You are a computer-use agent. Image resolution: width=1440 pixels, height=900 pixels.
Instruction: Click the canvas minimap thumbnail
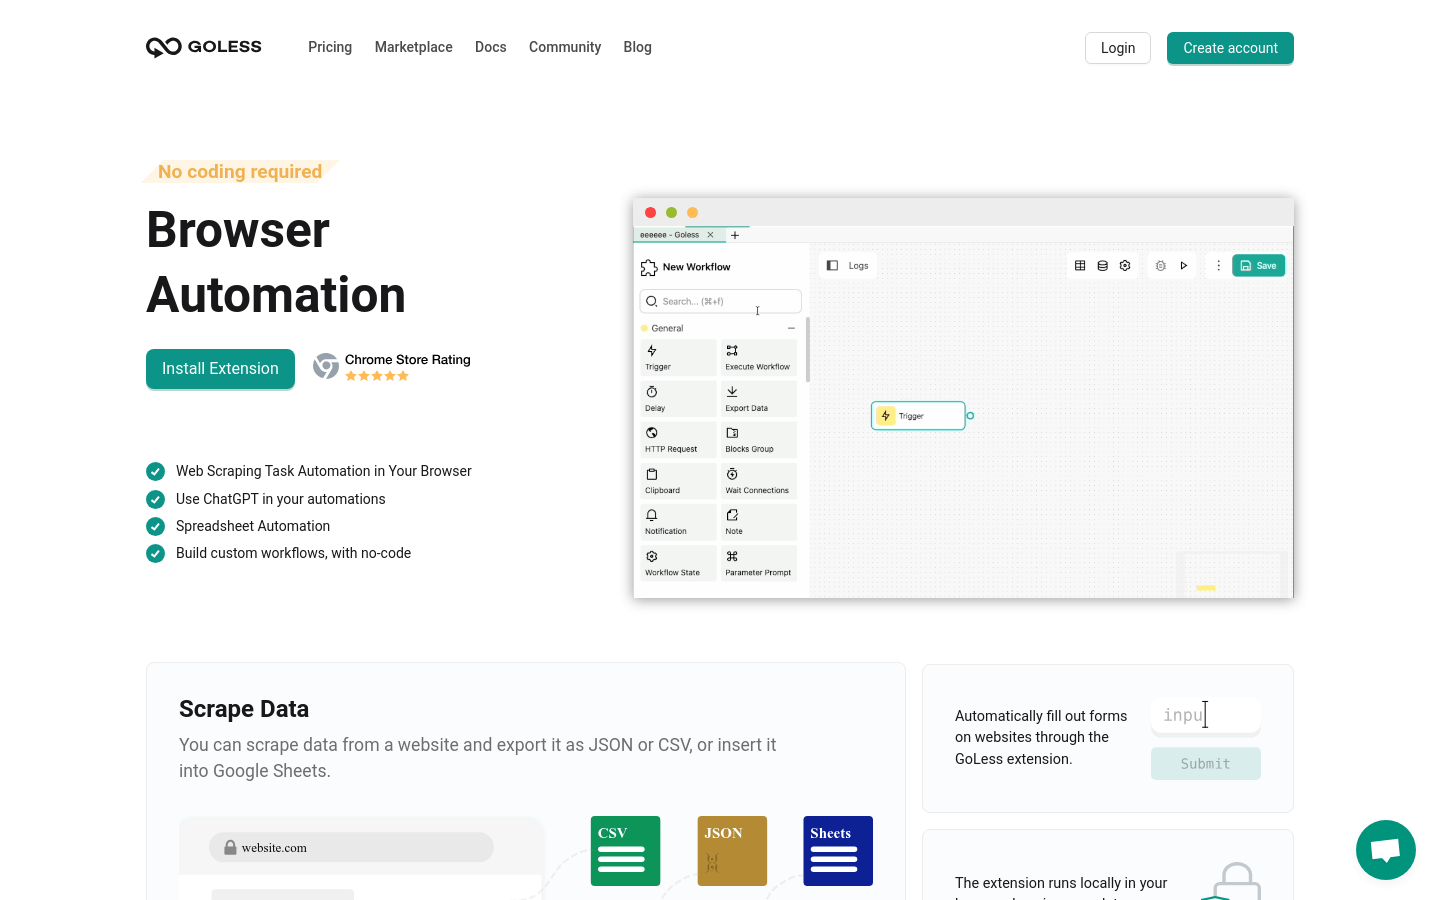coord(1231,575)
